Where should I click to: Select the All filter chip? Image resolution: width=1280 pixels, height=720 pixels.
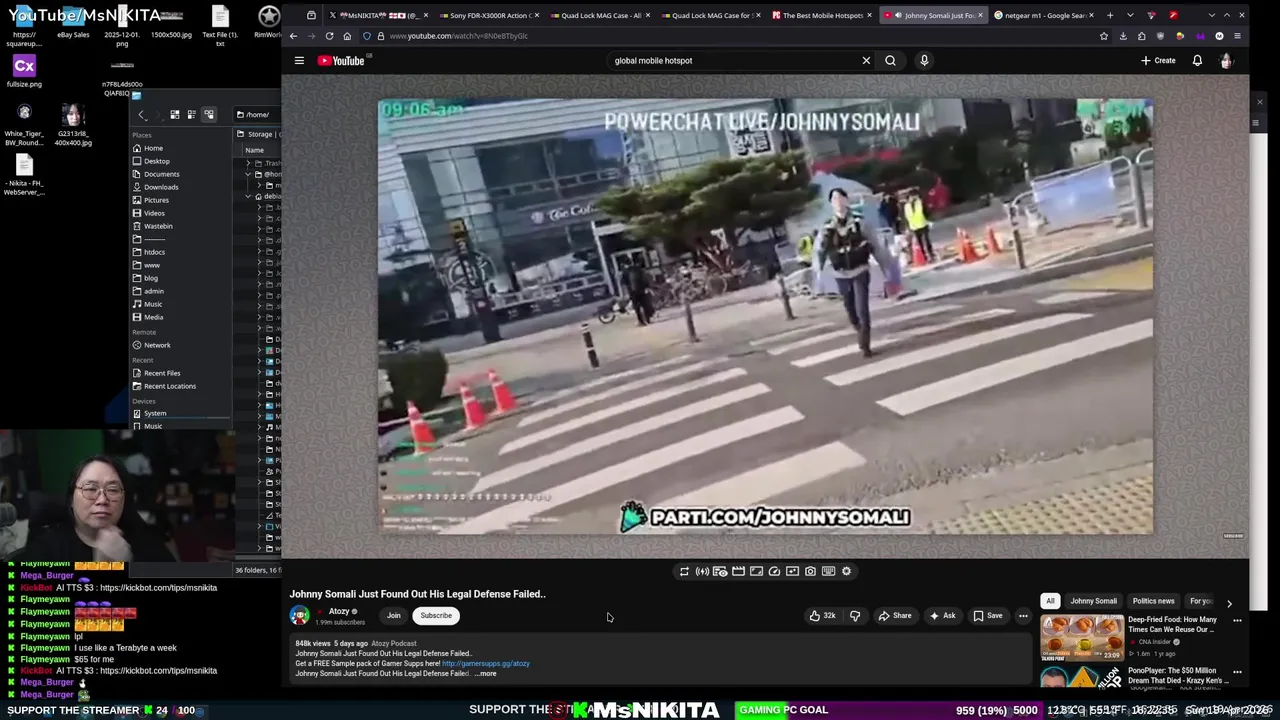(x=1050, y=601)
